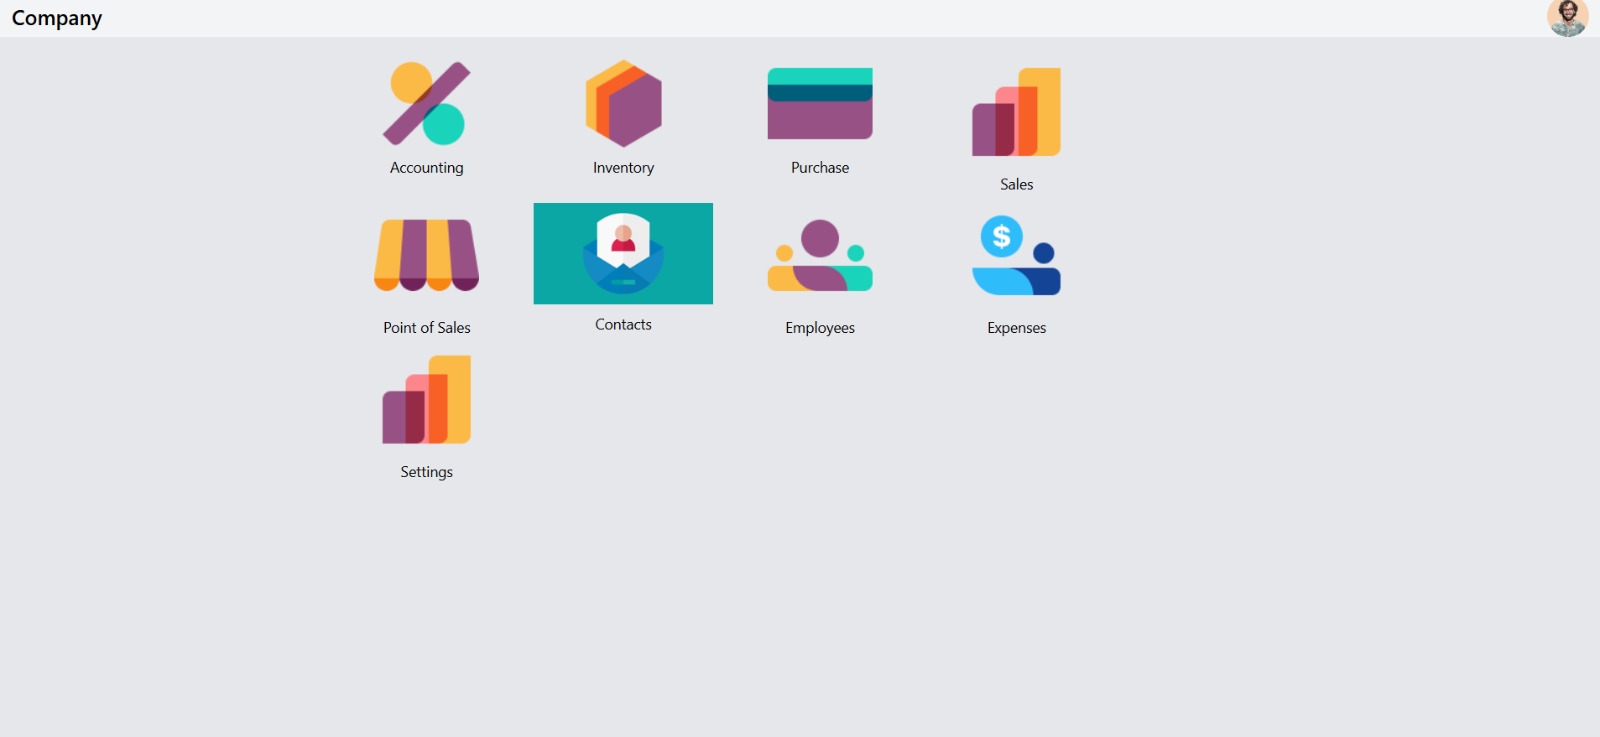Click the user avatar in top-right corner
The width and height of the screenshot is (1600, 737).
1567,18
